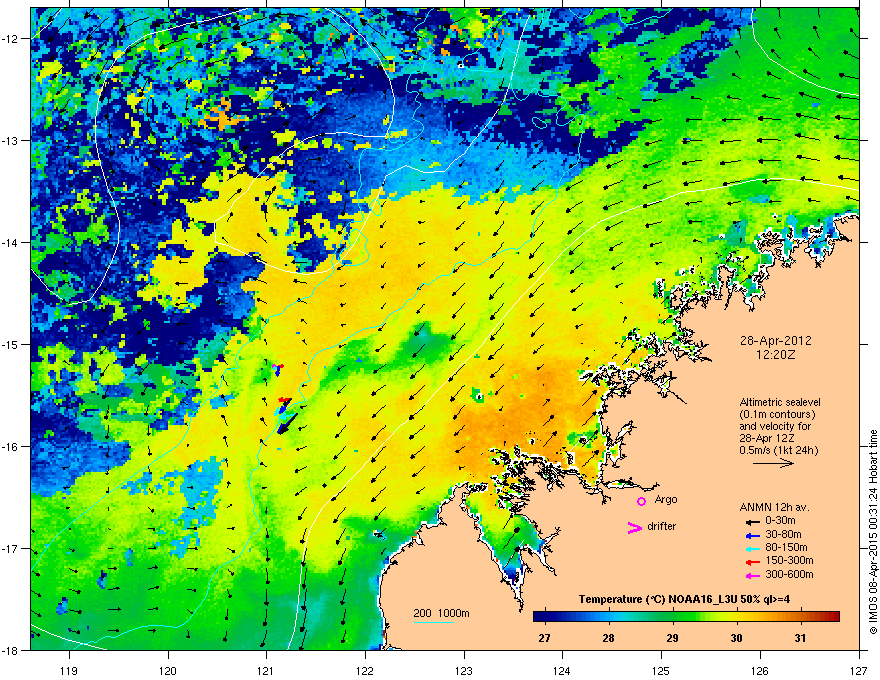Click the cyan bathymetry line legend sample
880x680 pixels.
tap(433, 622)
